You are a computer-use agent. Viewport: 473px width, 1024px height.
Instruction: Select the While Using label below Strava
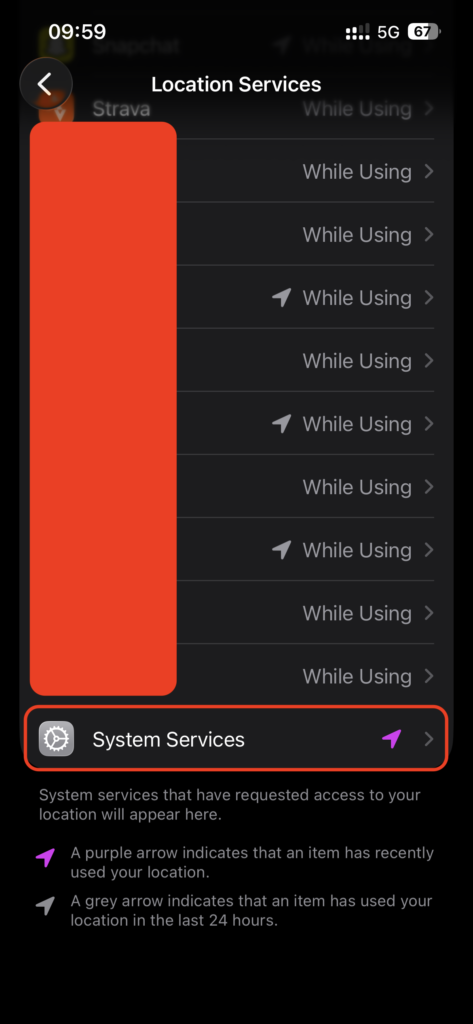[357, 172]
